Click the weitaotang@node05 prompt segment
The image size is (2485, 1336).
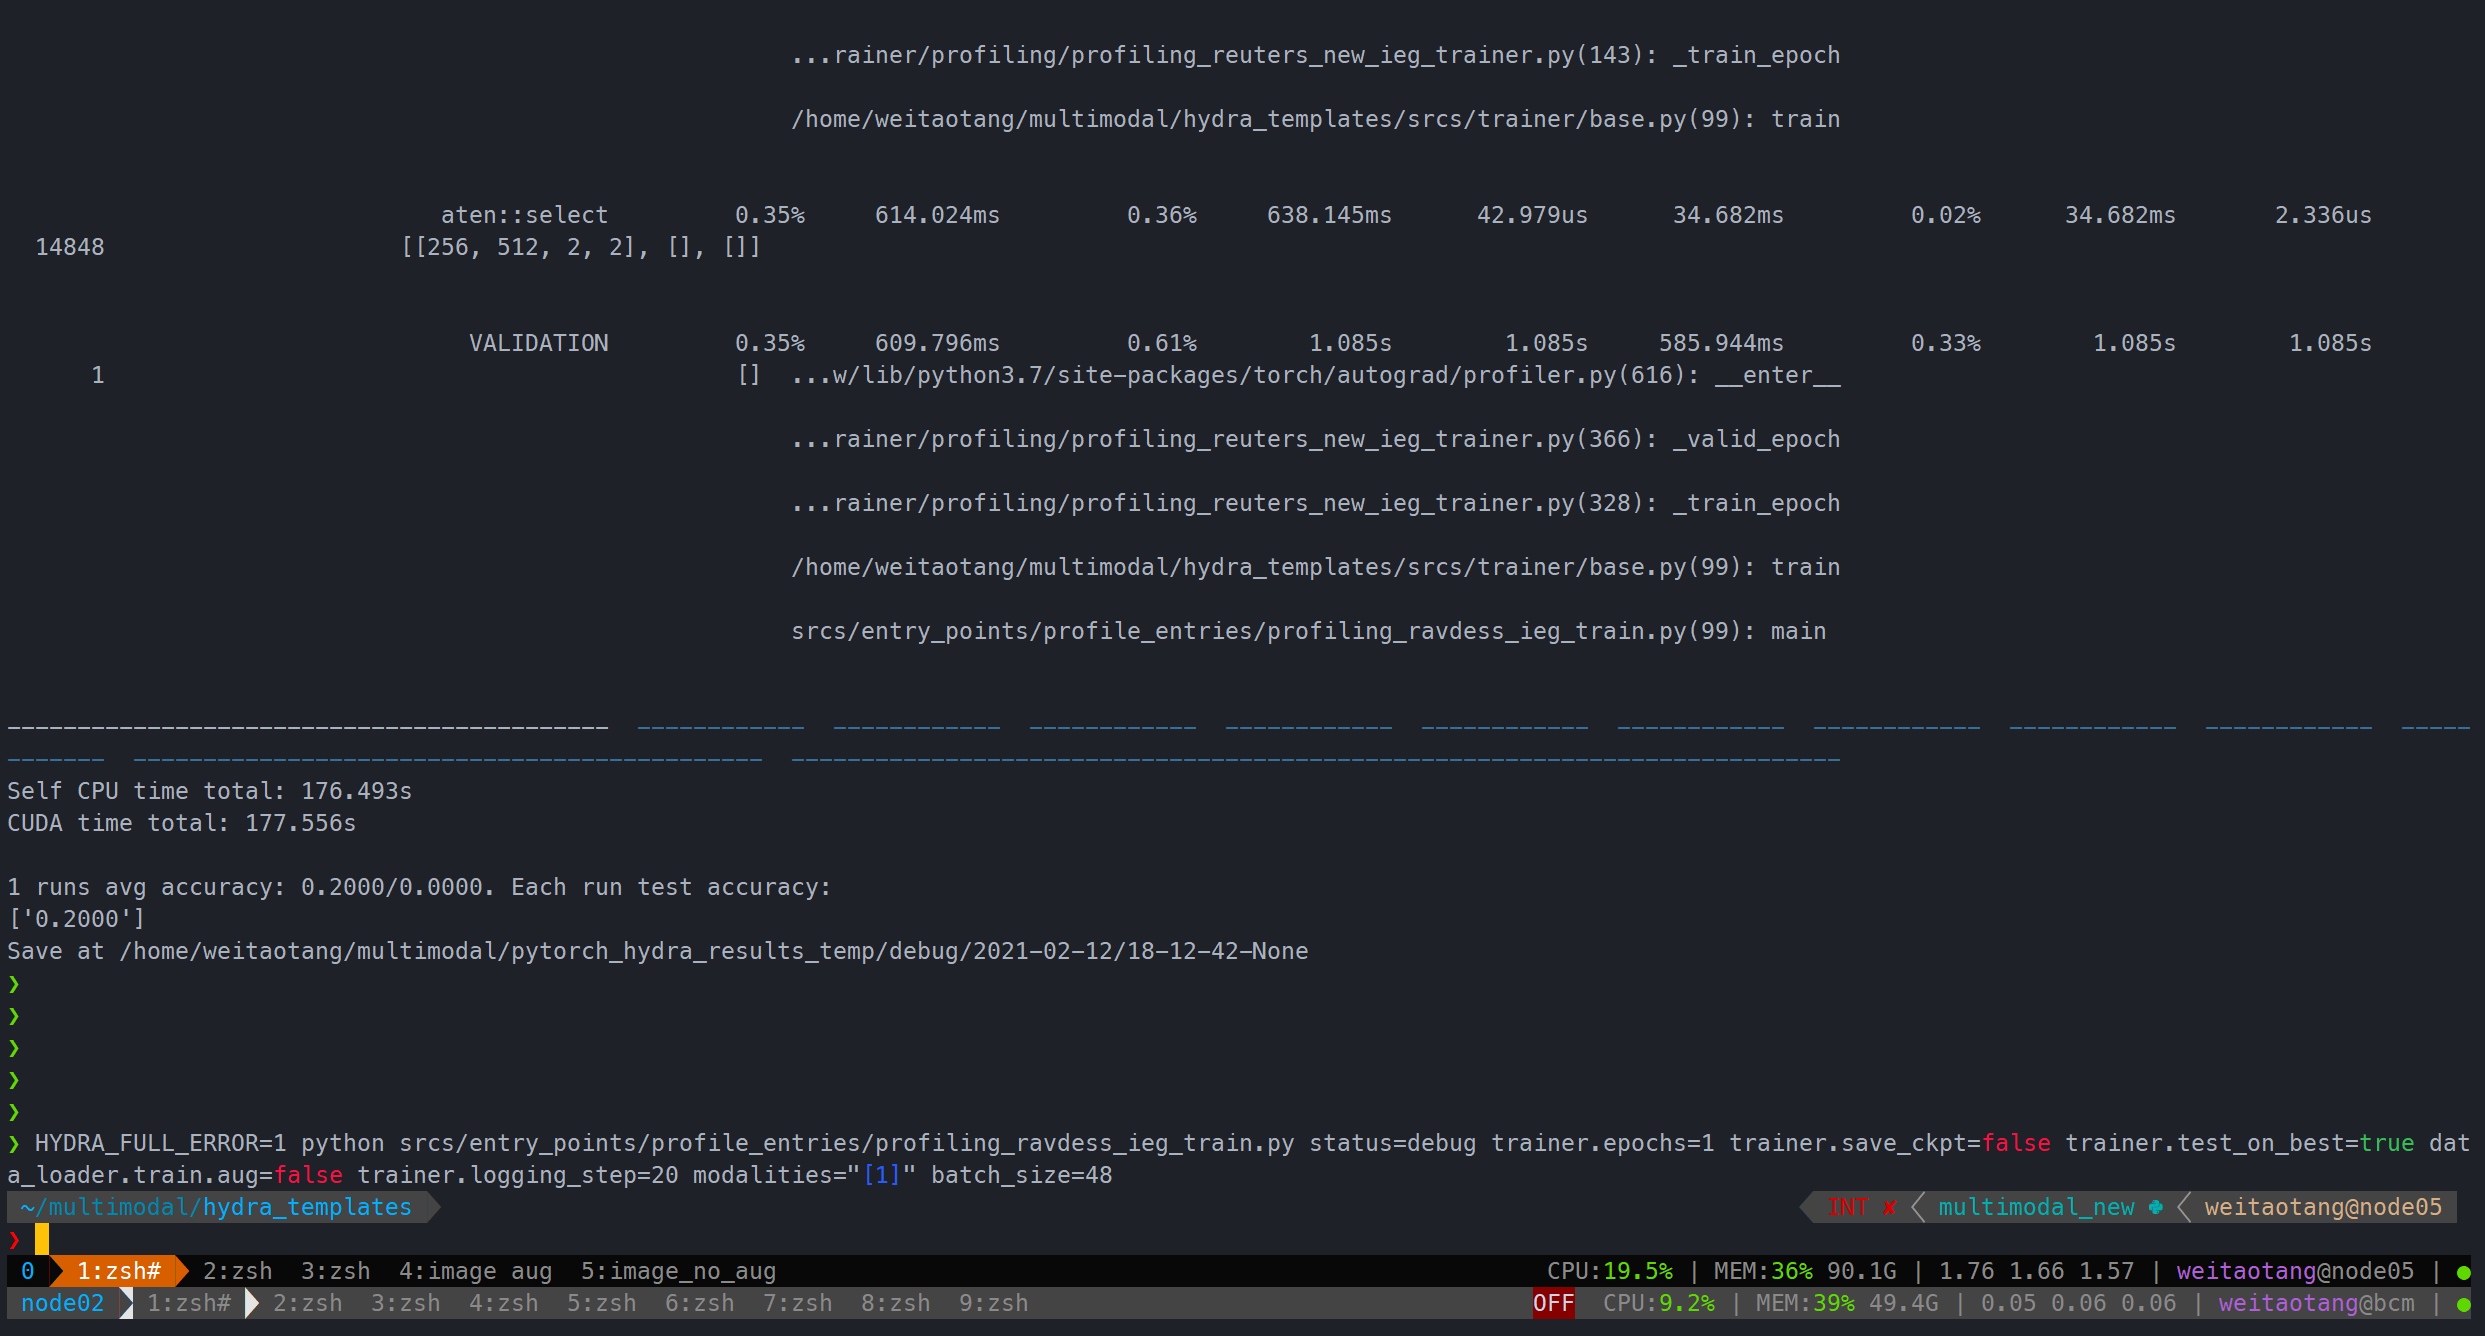[x=2324, y=1207]
